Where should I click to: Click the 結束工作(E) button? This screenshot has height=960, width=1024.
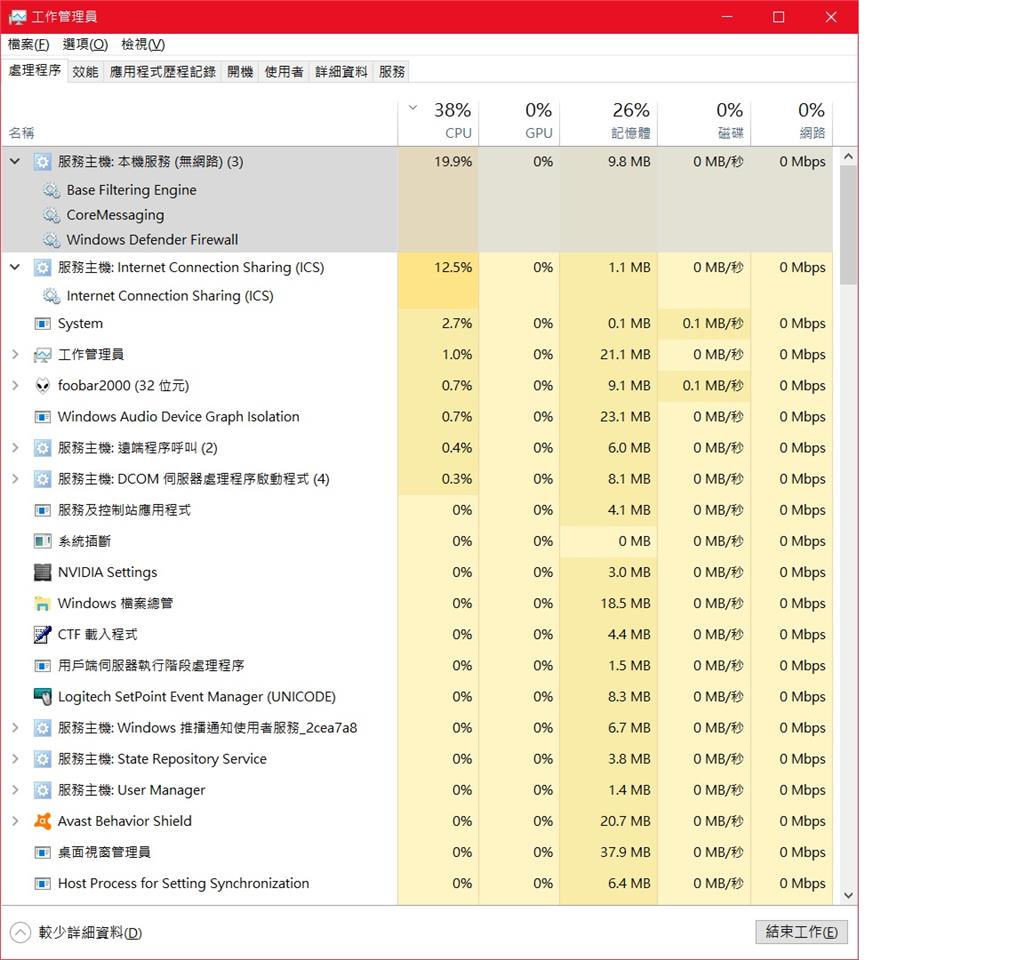point(801,932)
